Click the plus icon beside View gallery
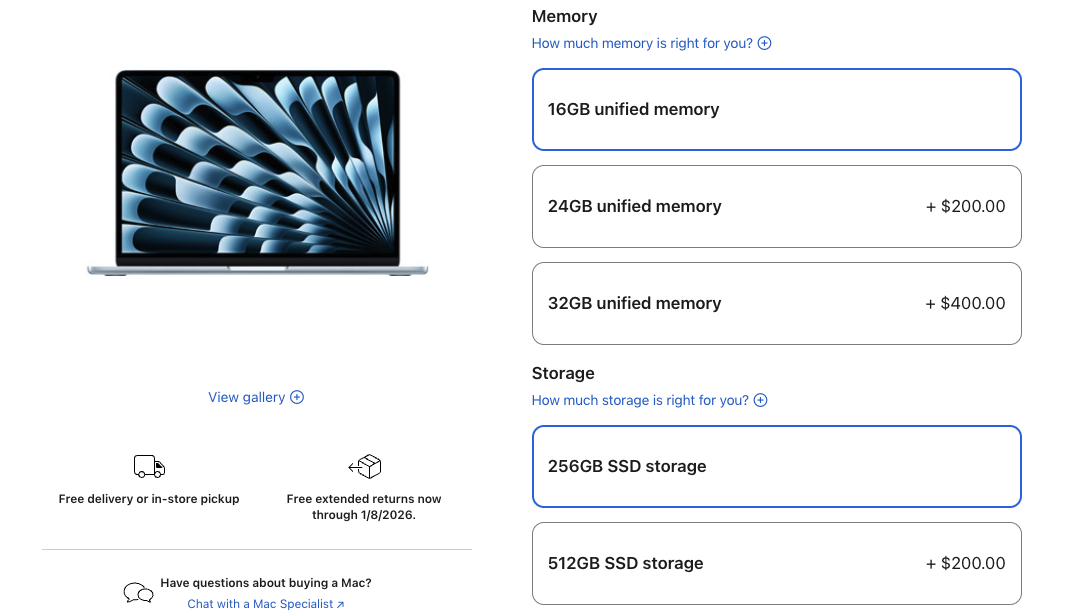1089x611 pixels. pos(296,397)
